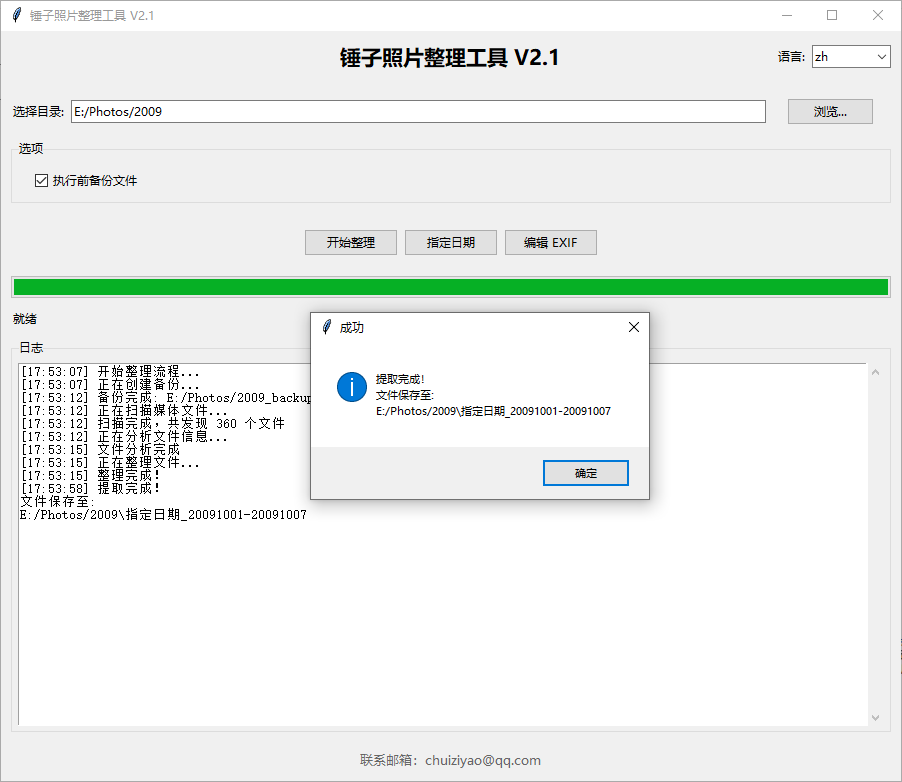Maximize the main application window
The image size is (902, 782).
coord(832,15)
